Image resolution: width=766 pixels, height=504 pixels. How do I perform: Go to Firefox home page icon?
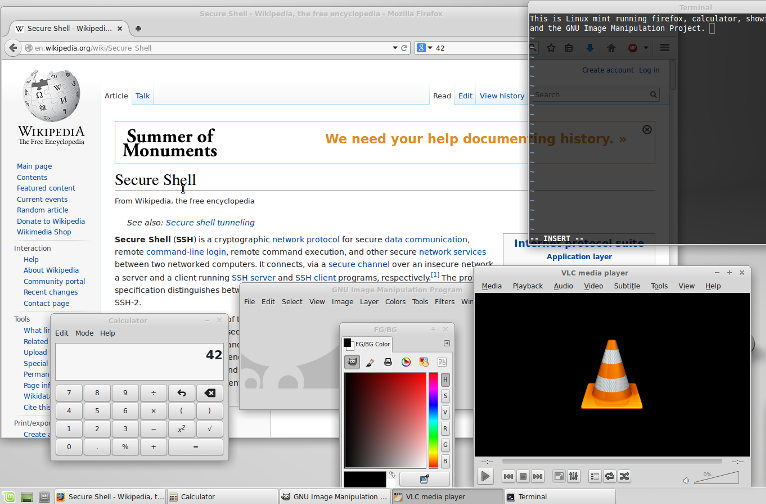click(611, 48)
